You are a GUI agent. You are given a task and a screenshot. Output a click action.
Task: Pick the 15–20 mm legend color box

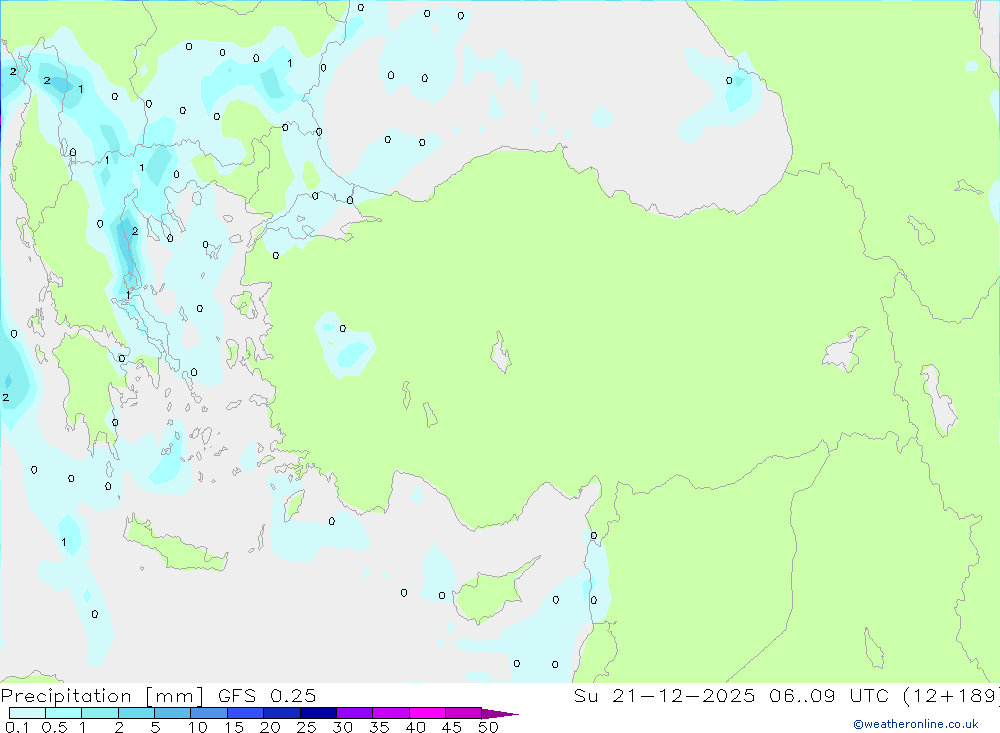pos(246,713)
